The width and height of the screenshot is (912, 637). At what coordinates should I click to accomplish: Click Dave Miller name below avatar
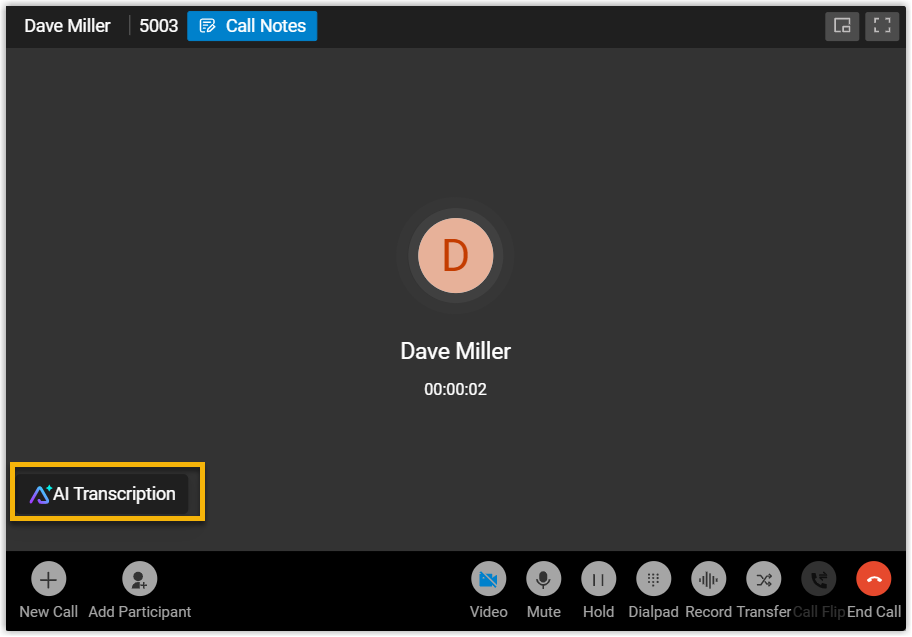[455, 351]
